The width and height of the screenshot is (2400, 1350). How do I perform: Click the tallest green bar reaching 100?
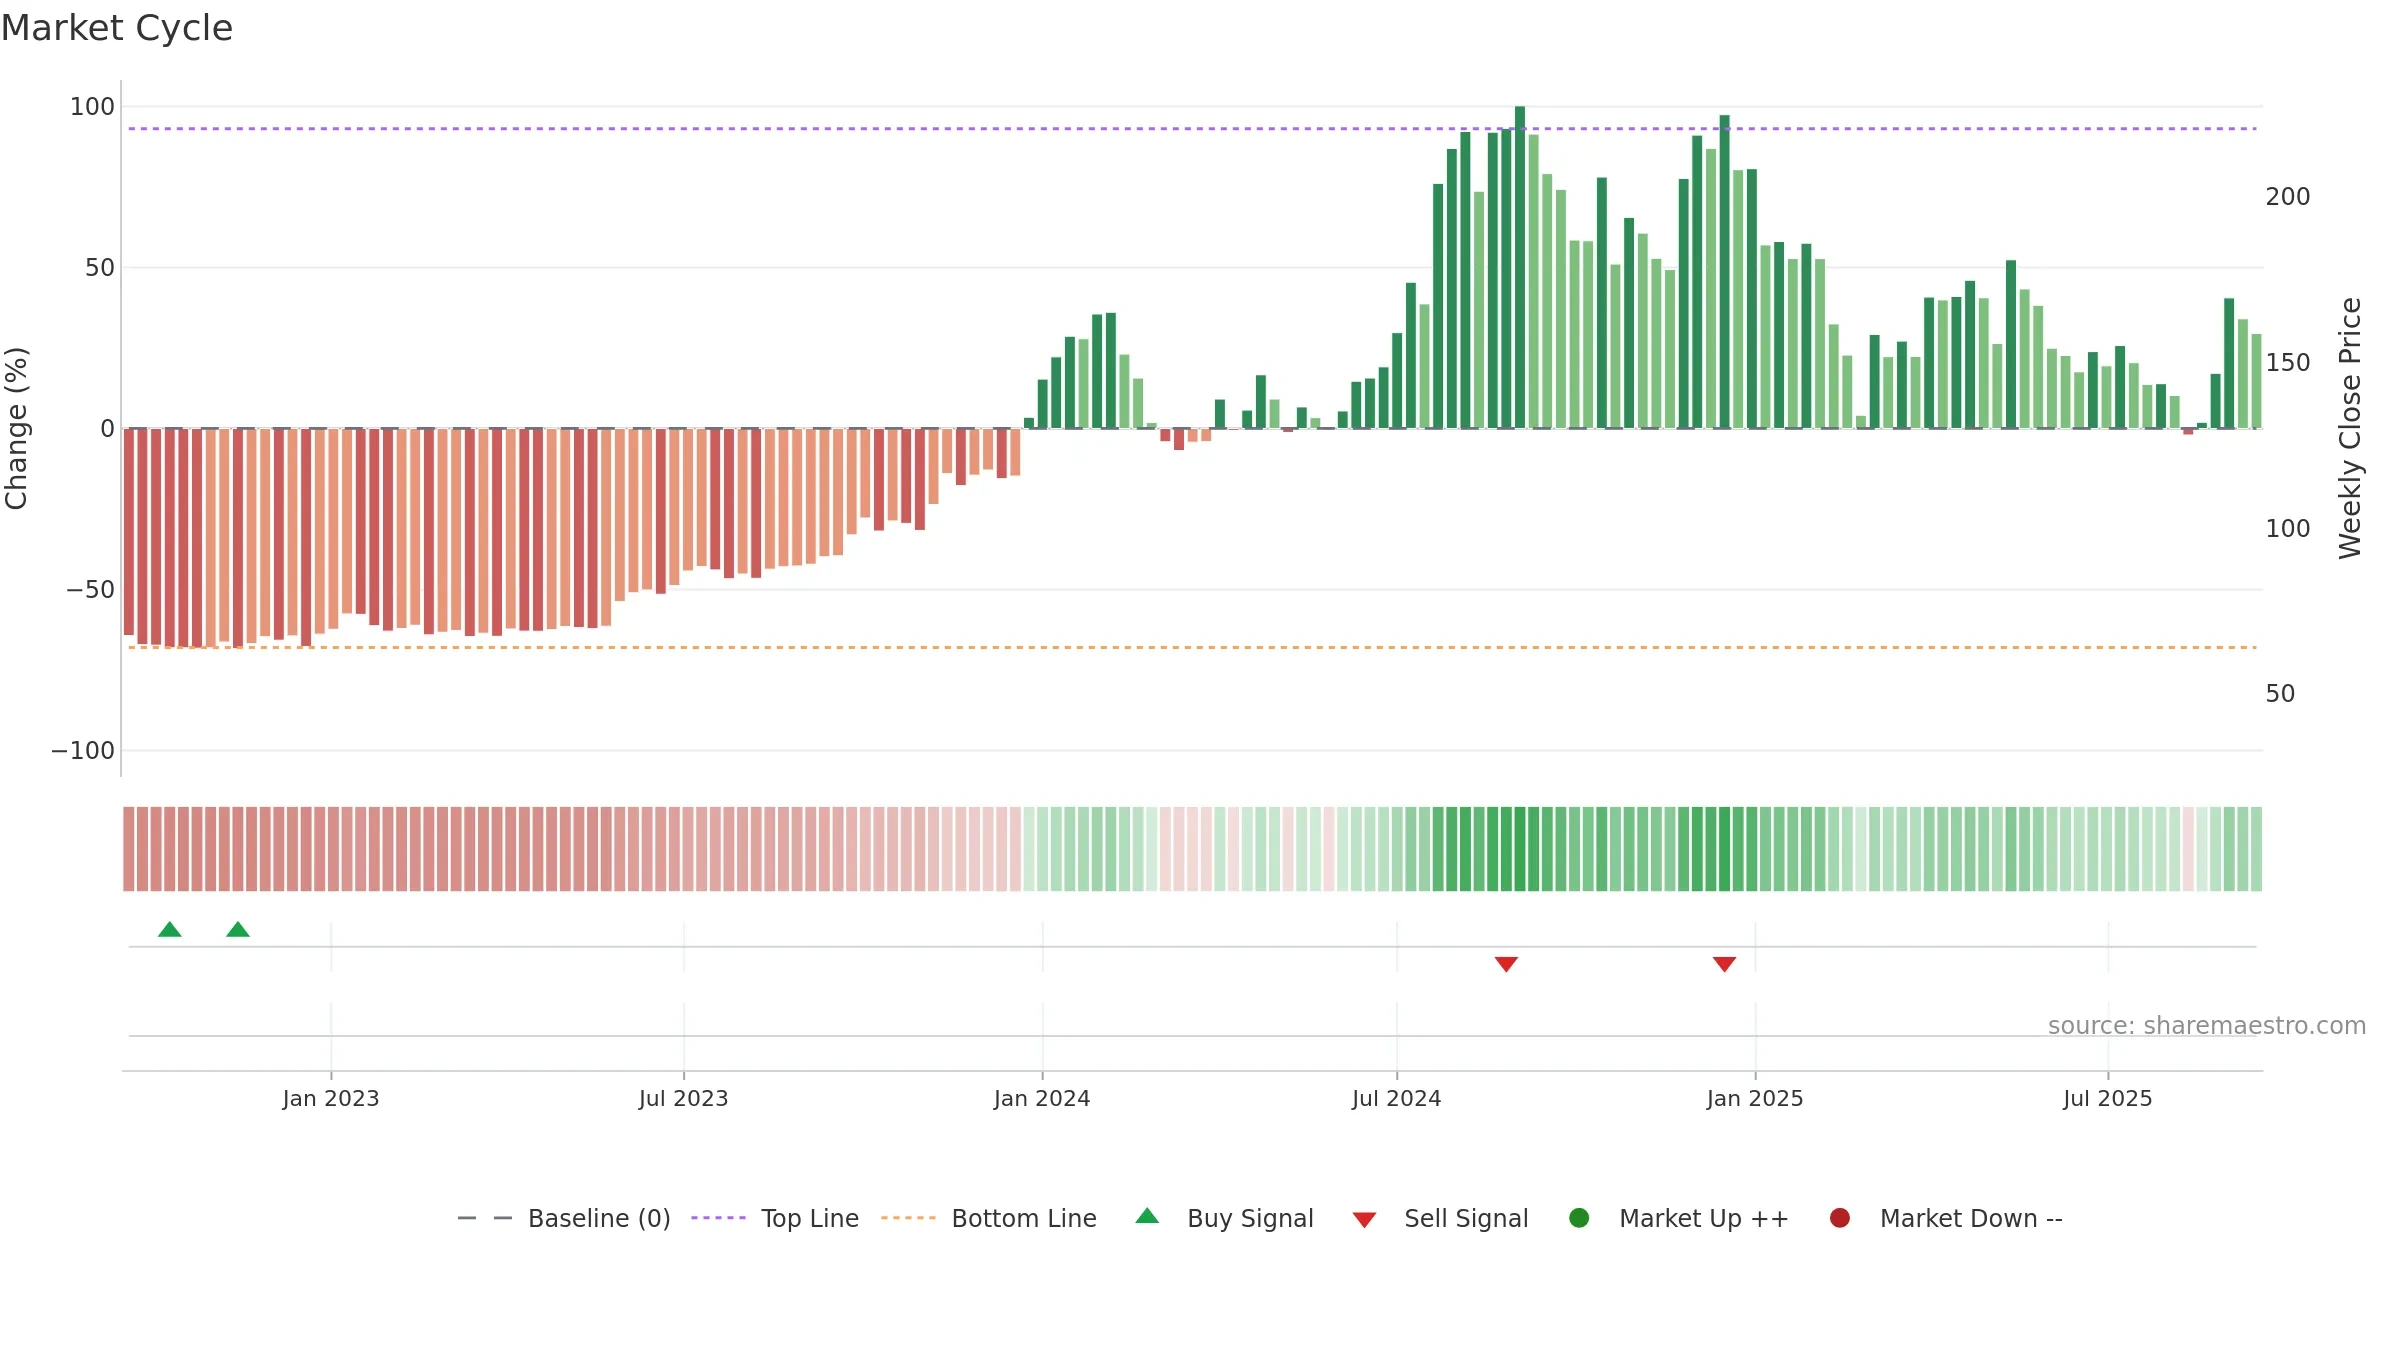[1520, 267]
